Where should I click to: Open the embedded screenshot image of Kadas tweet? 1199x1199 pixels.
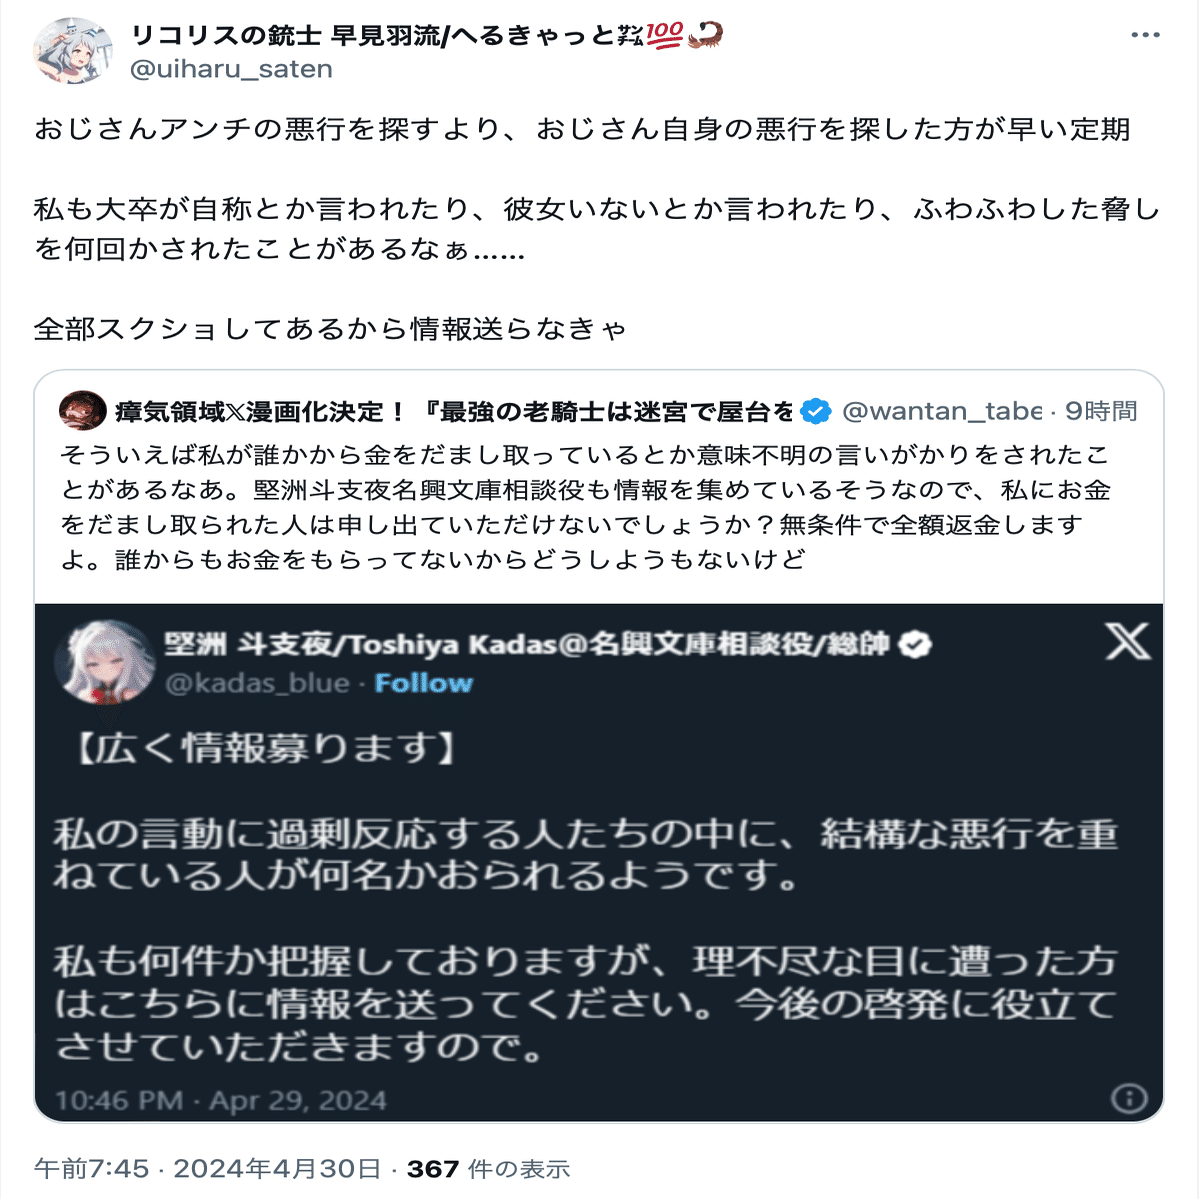pyautogui.click(x=599, y=863)
